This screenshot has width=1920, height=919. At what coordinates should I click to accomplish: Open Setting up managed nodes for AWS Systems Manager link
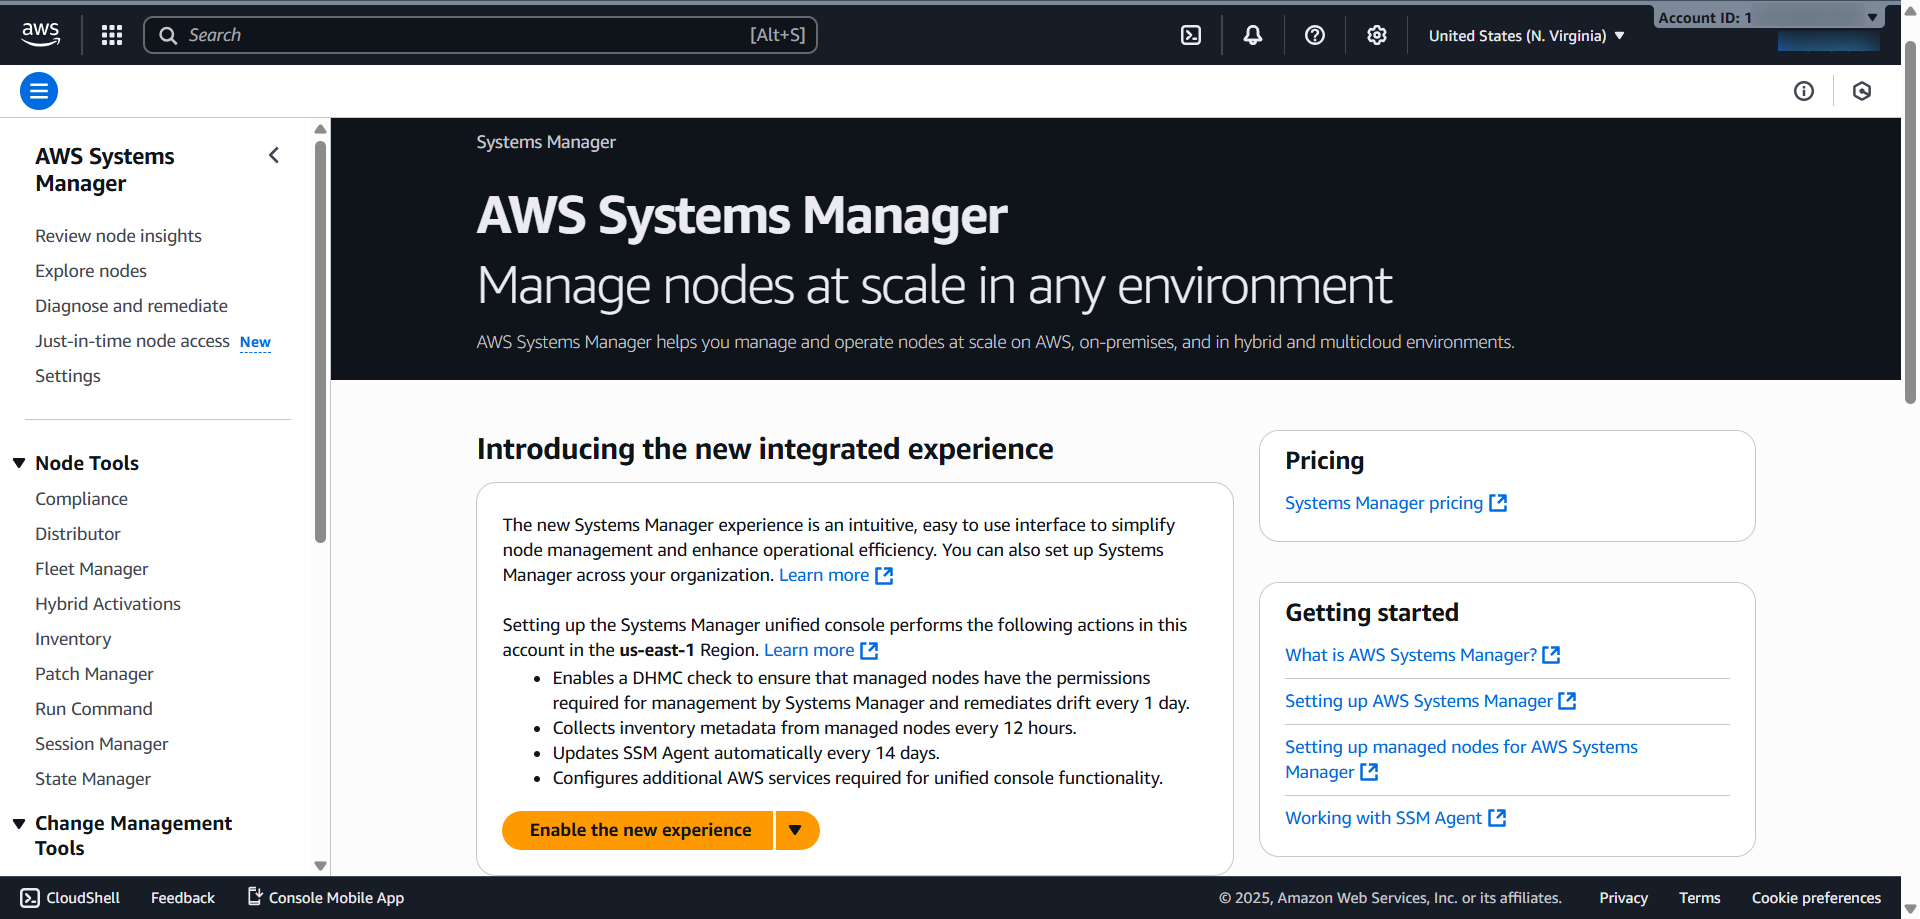point(1461,759)
